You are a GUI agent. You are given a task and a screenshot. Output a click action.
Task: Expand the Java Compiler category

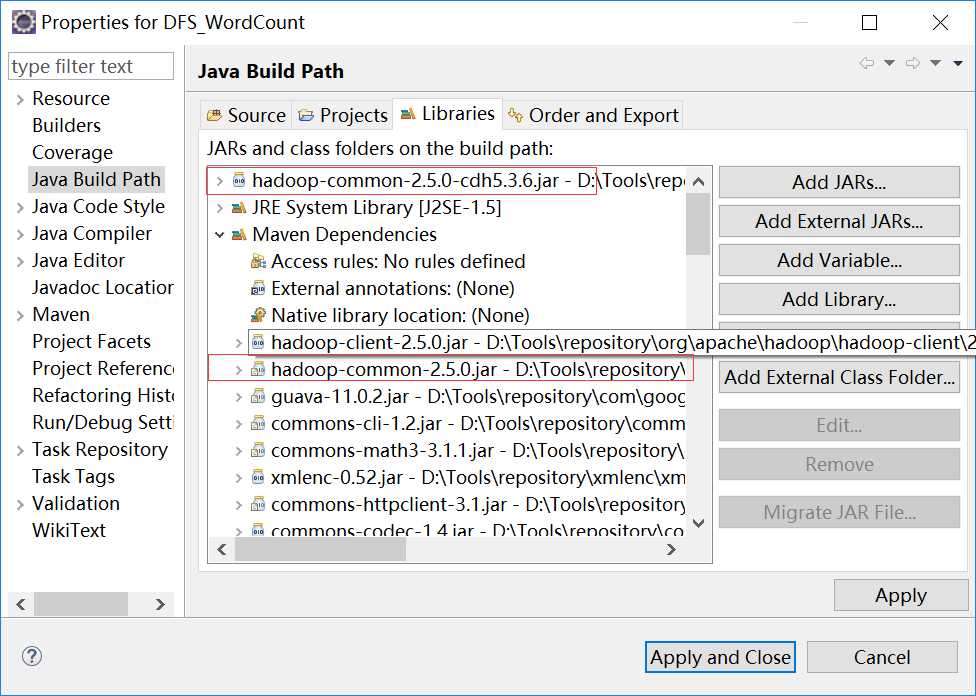20,234
